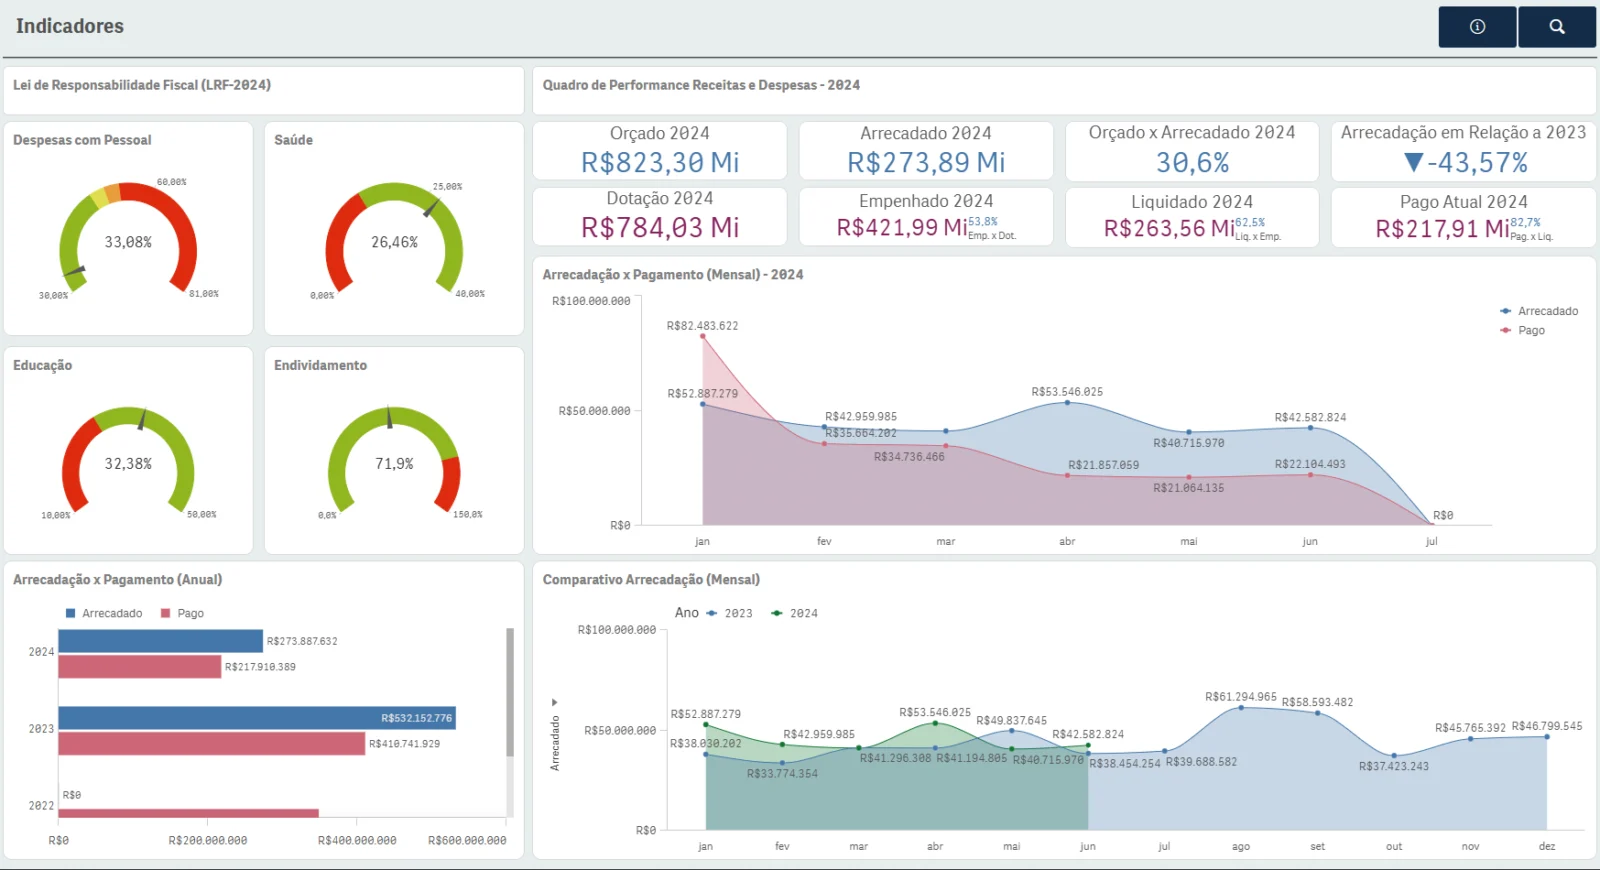This screenshot has width=1600, height=870.
Task: Click the Indicadores page title
Action: click(70, 26)
